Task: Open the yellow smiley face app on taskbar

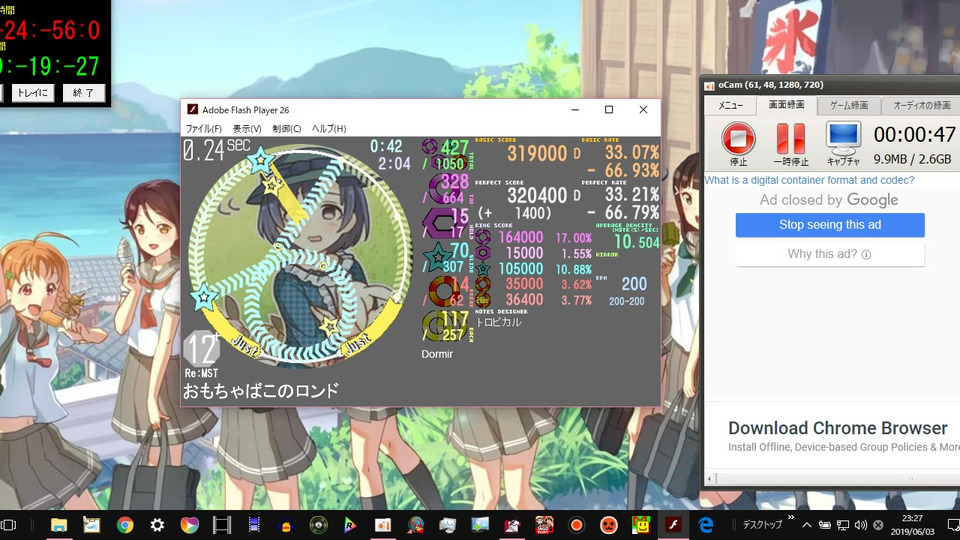Action: (x=640, y=525)
